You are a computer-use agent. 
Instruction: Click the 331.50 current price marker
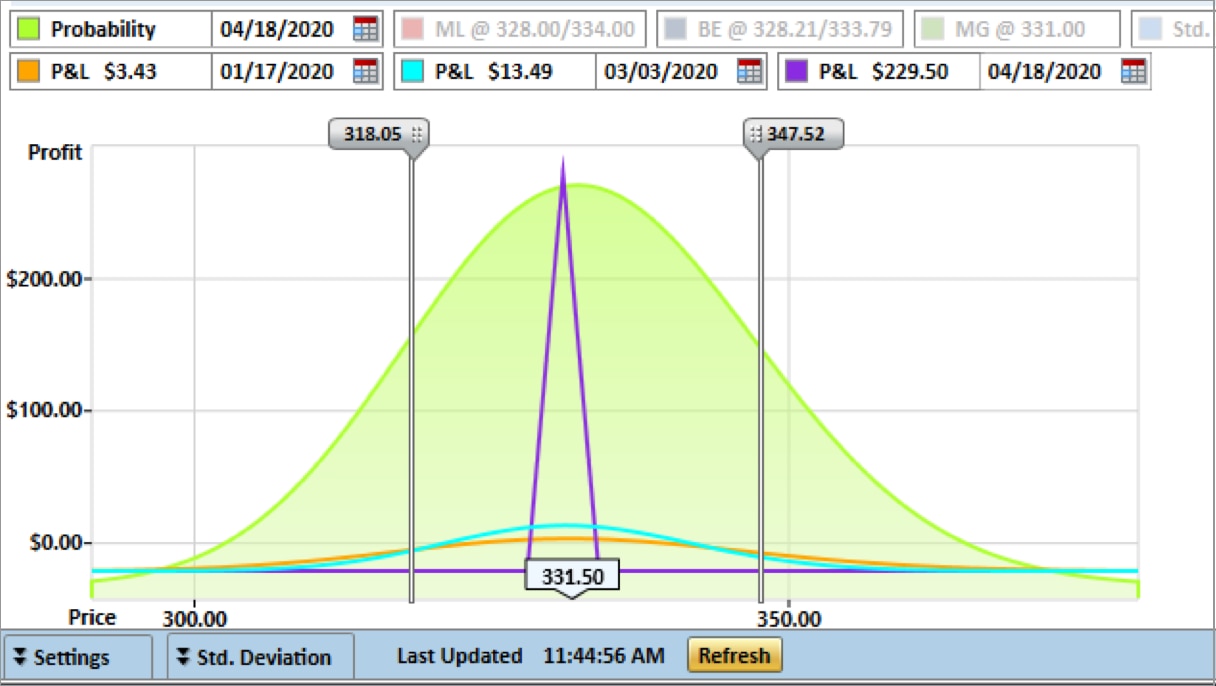572,577
